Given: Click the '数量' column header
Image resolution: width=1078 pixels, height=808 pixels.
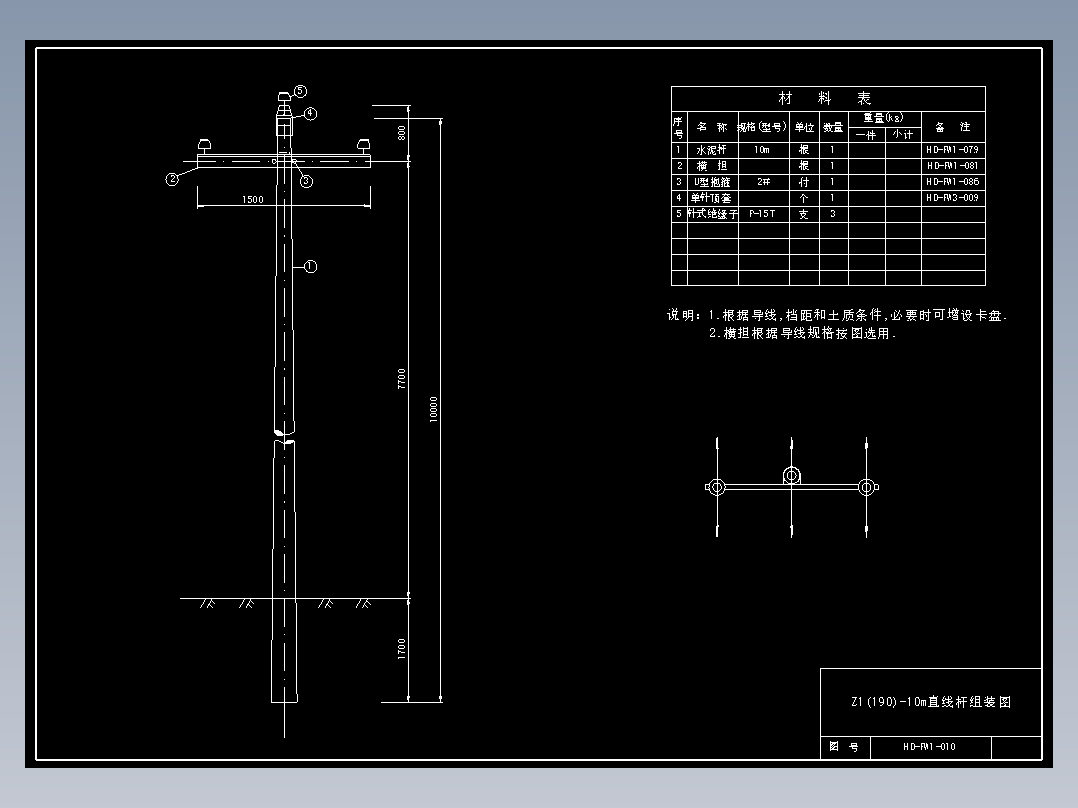Looking at the screenshot, I should [833, 127].
